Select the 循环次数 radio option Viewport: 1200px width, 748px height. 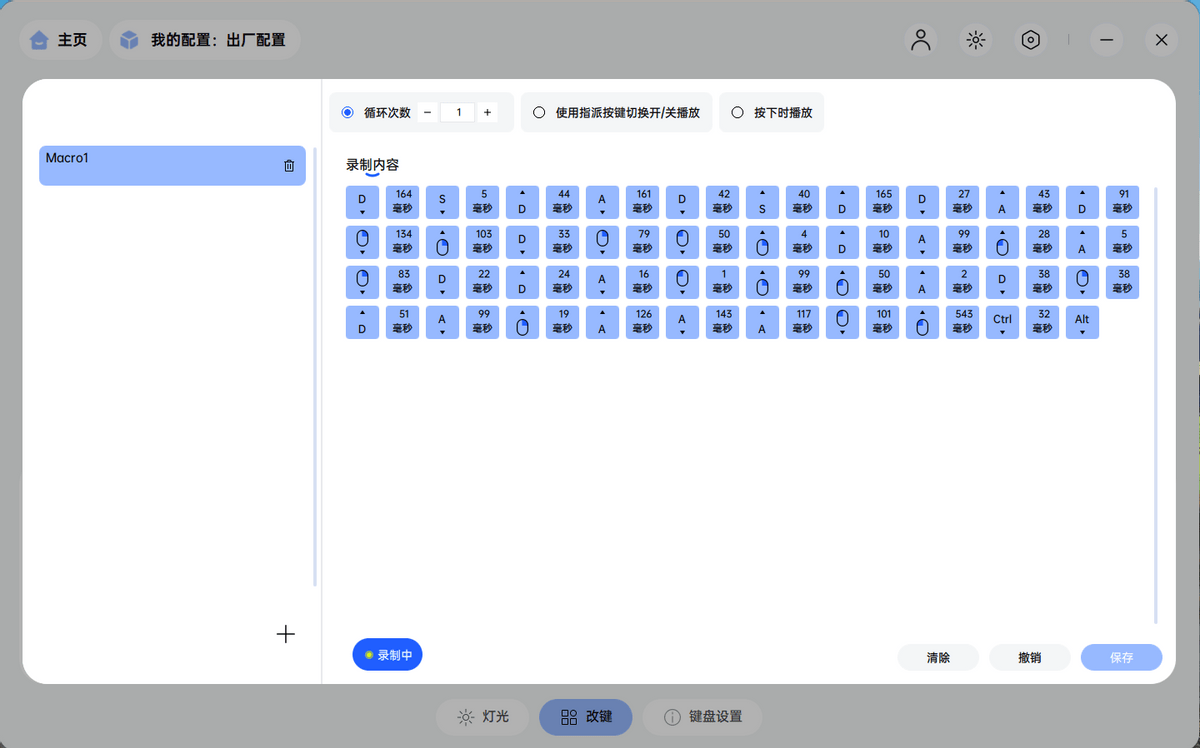(348, 113)
